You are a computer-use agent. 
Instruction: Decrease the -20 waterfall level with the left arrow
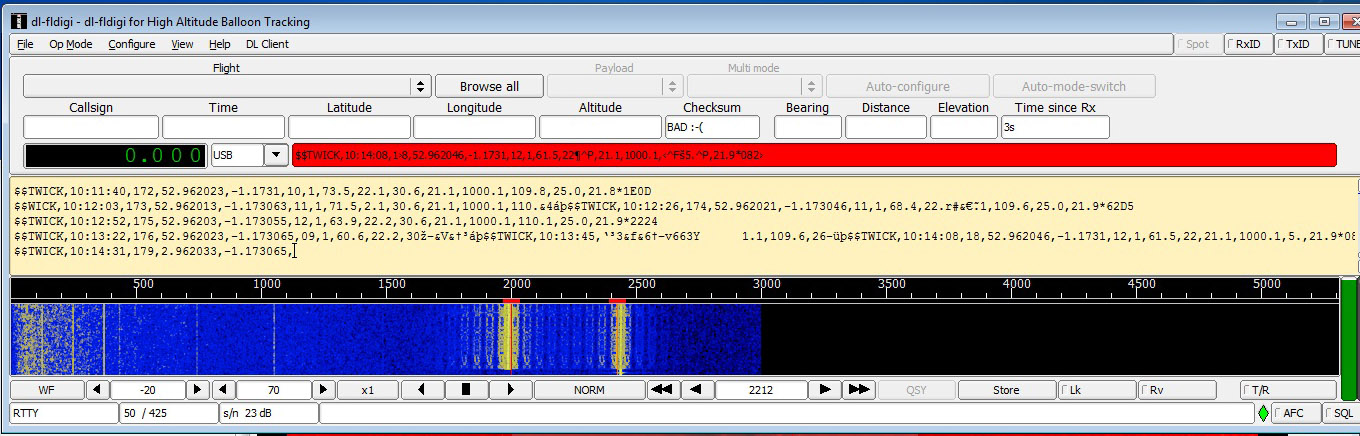pyautogui.click(x=97, y=390)
